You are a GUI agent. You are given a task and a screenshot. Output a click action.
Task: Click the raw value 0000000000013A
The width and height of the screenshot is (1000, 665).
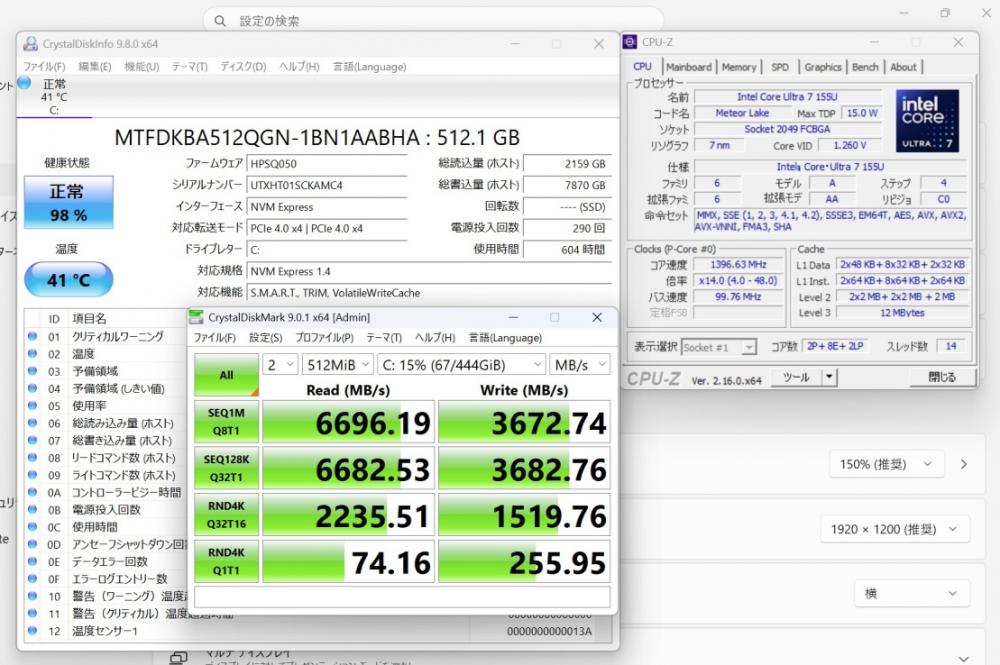tap(550, 631)
